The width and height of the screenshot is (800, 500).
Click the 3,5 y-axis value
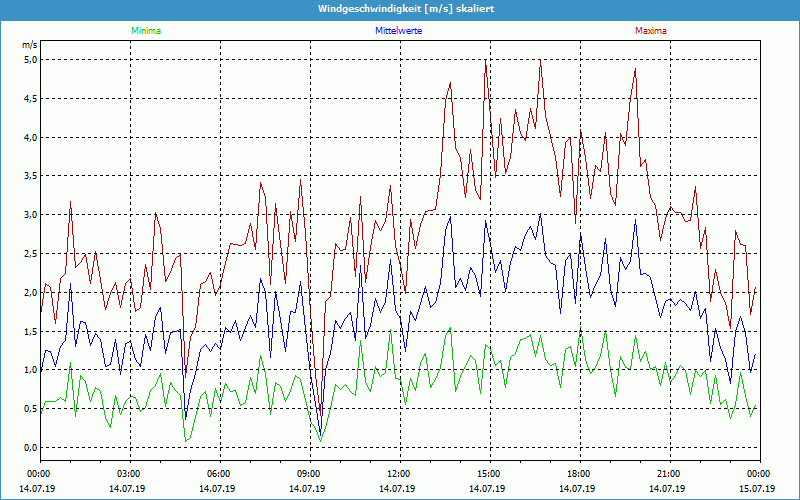pyautogui.click(x=31, y=176)
